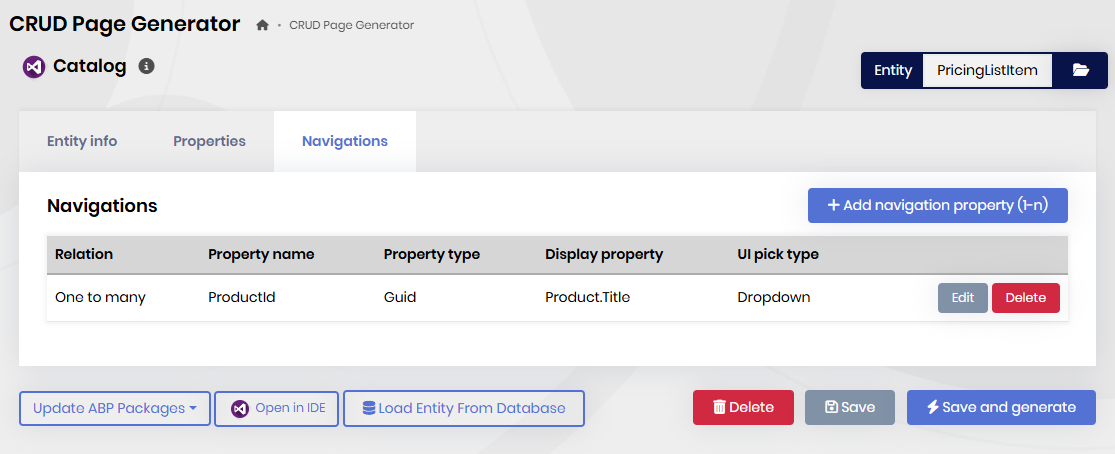Click the home icon in breadcrumb
The image size is (1115, 454).
pyautogui.click(x=262, y=25)
